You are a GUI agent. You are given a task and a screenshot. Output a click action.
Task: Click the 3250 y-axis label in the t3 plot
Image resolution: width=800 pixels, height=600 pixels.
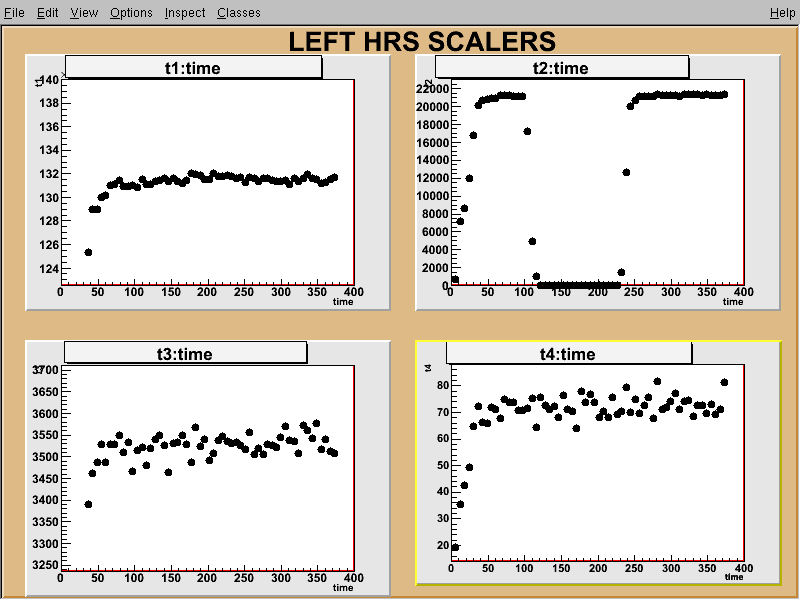(x=45, y=565)
